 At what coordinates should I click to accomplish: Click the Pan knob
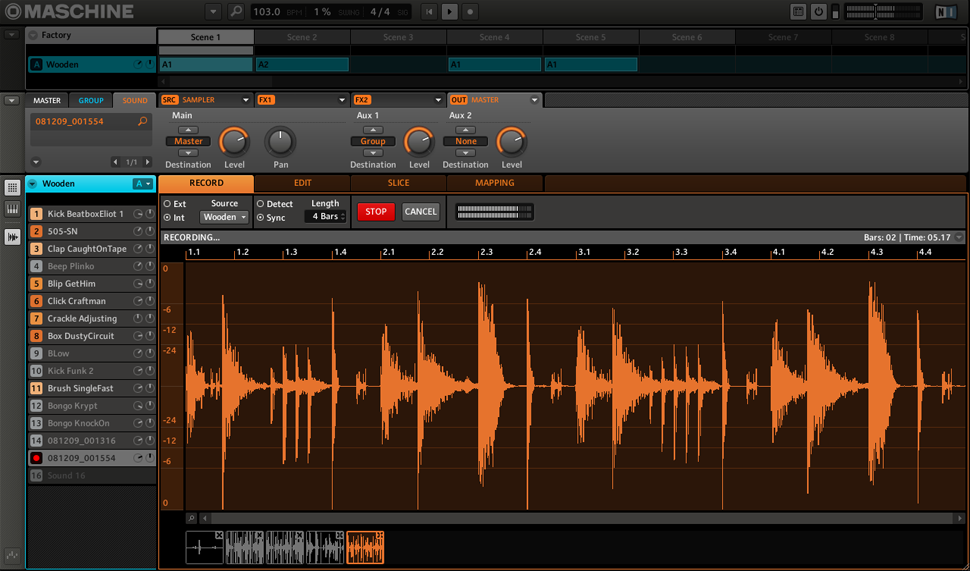pyautogui.click(x=281, y=141)
